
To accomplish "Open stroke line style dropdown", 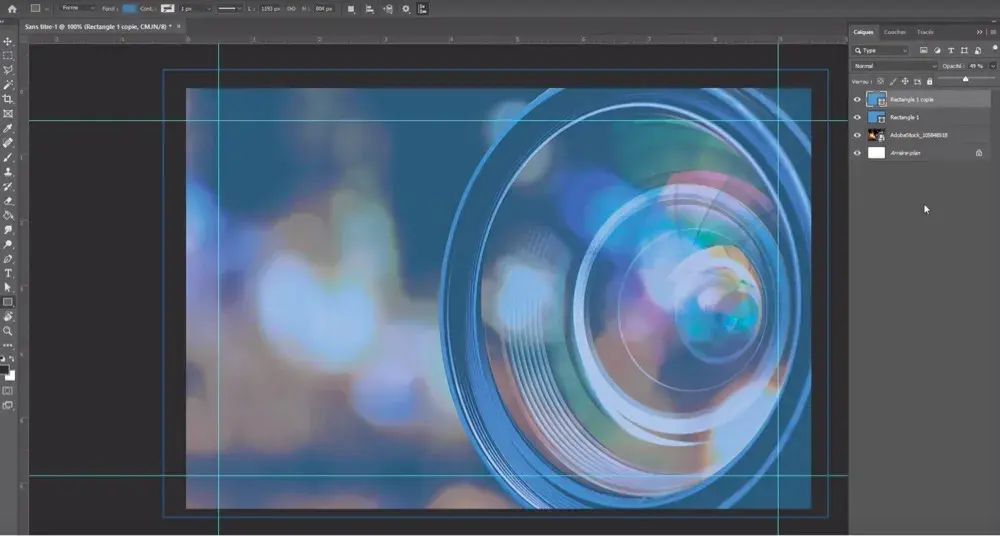I will [229, 9].
